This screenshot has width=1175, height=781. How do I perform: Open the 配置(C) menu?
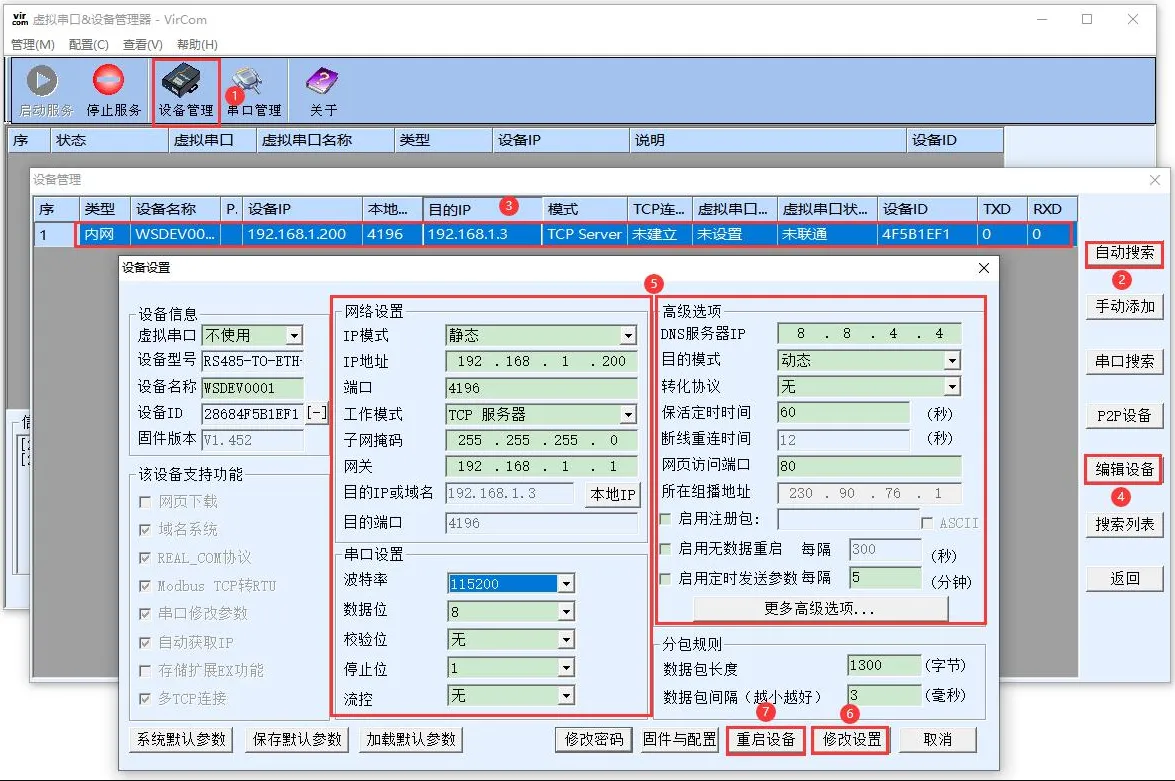point(88,45)
